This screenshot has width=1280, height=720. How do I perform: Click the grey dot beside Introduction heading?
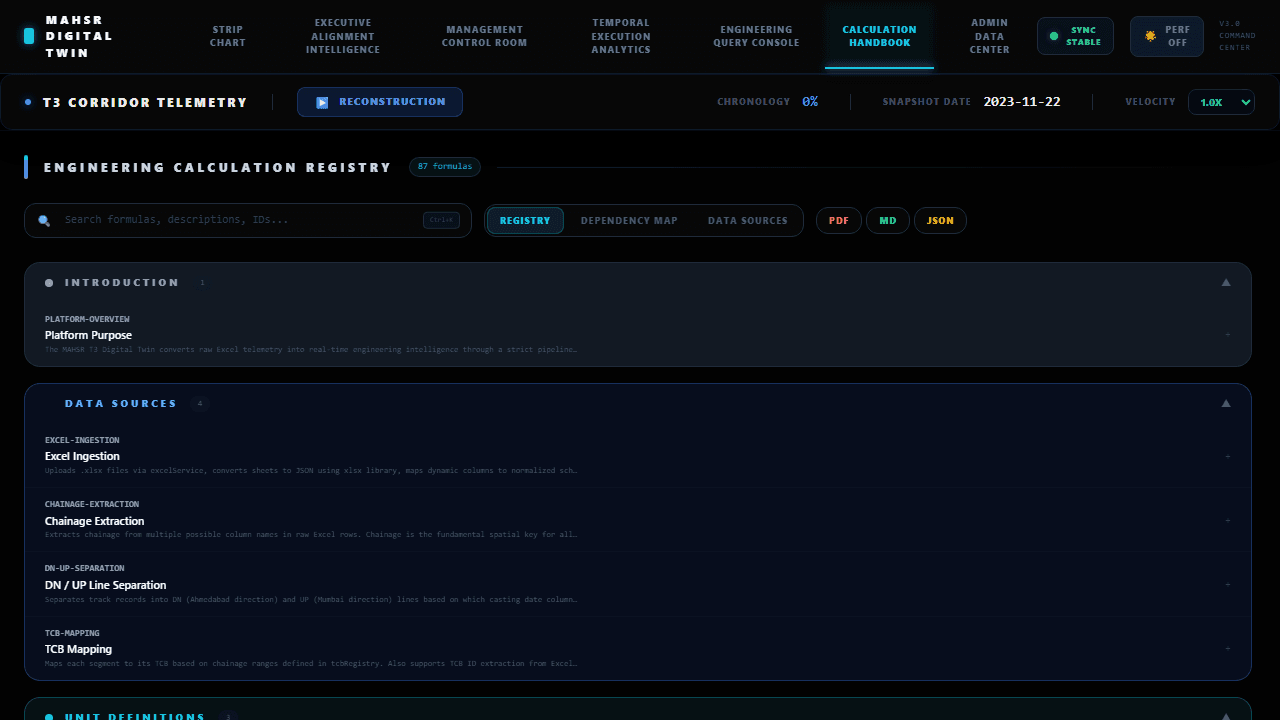point(49,283)
